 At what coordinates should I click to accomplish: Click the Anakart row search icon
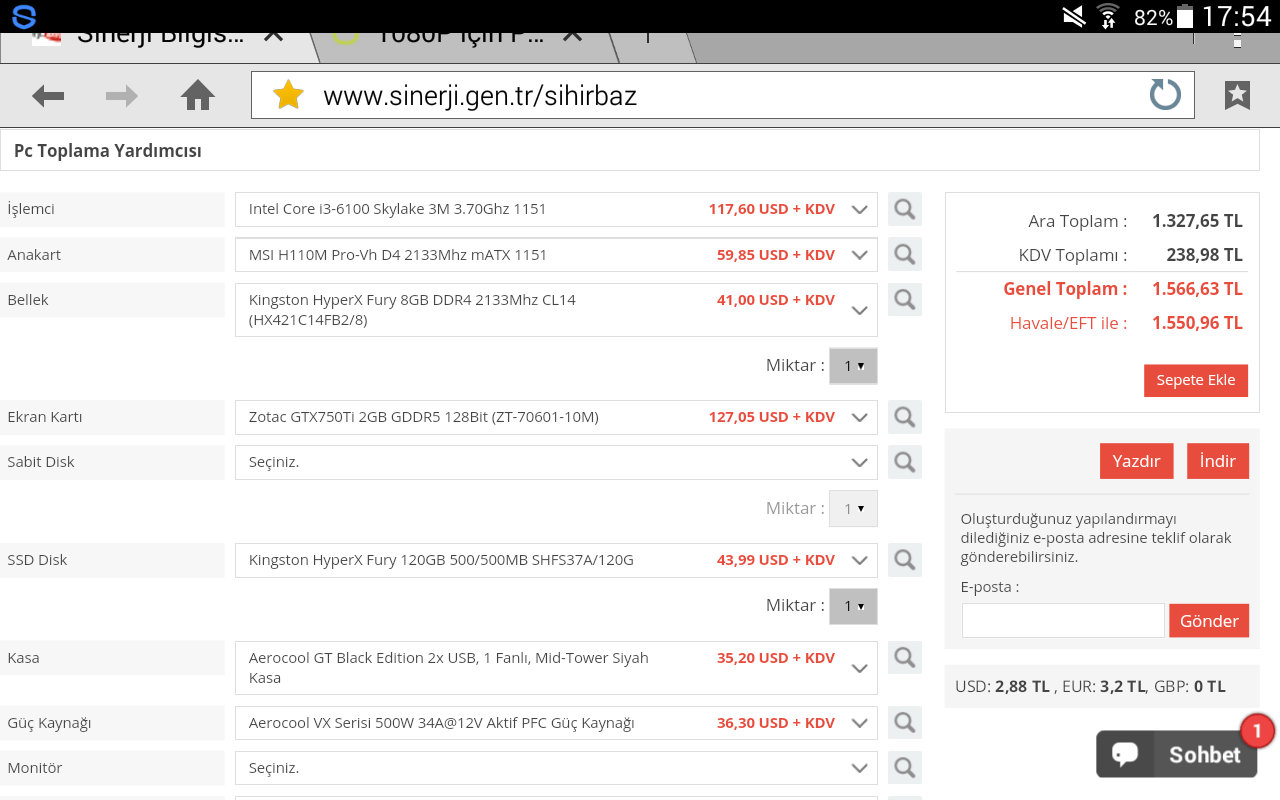pos(905,254)
